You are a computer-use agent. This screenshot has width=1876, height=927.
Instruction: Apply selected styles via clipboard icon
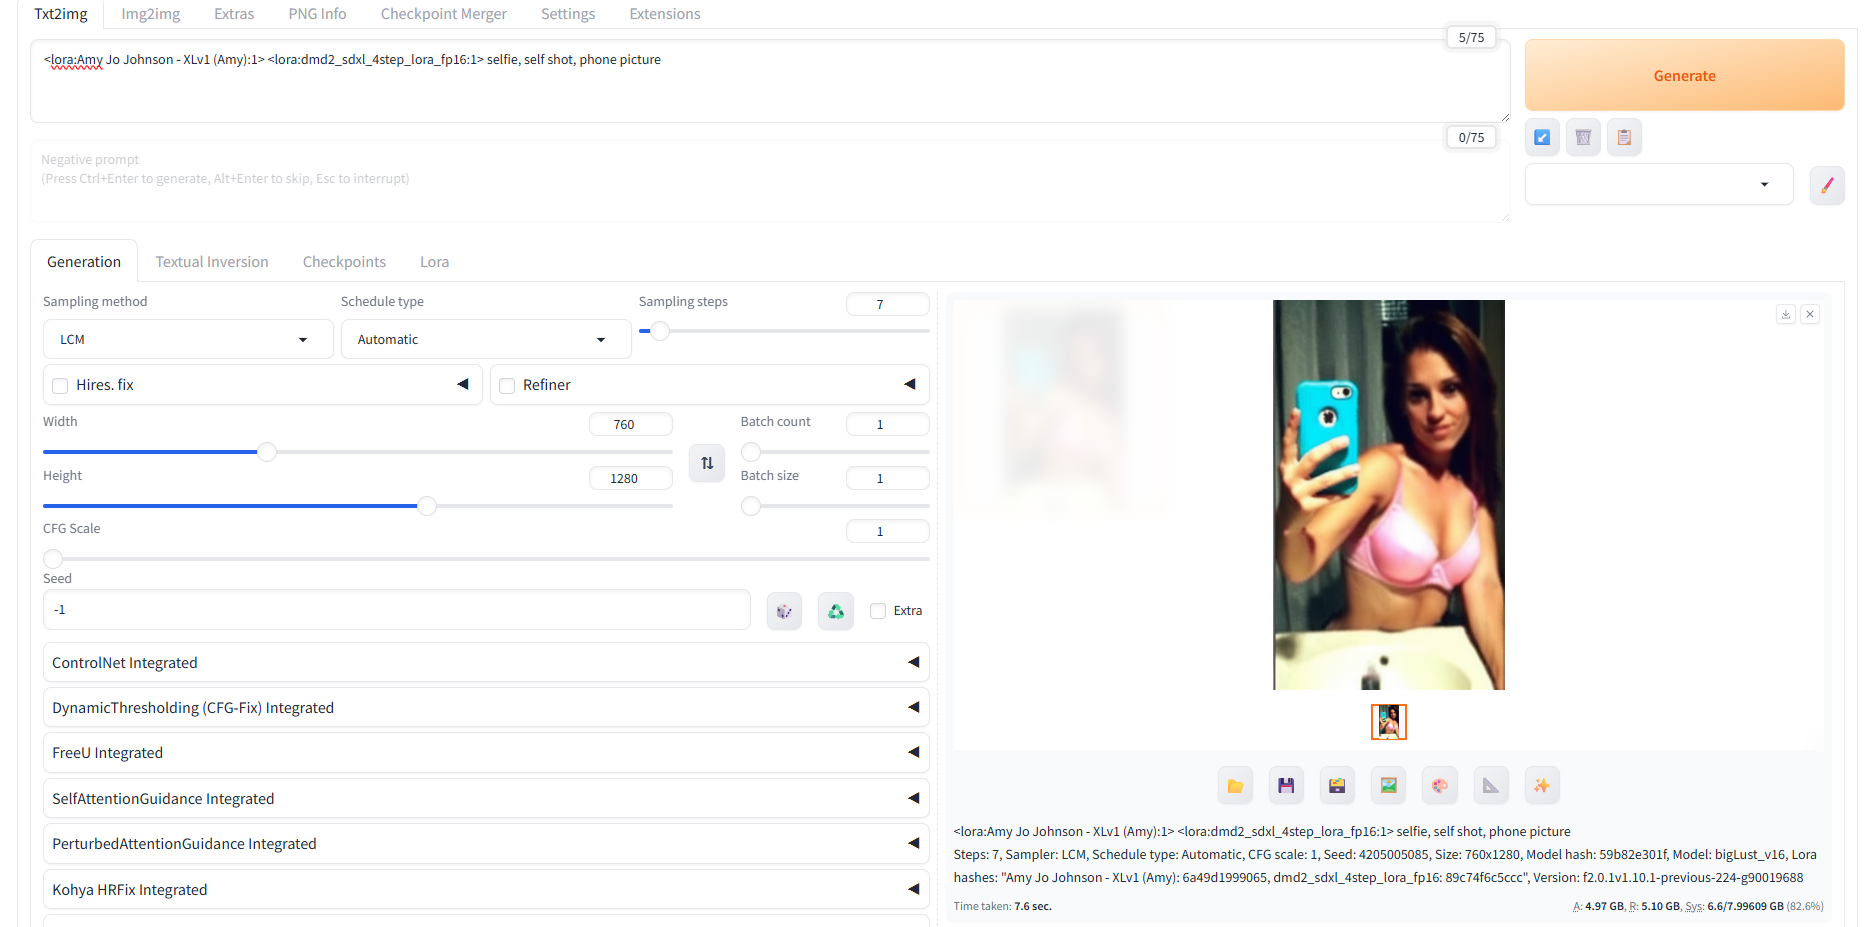coord(1624,137)
